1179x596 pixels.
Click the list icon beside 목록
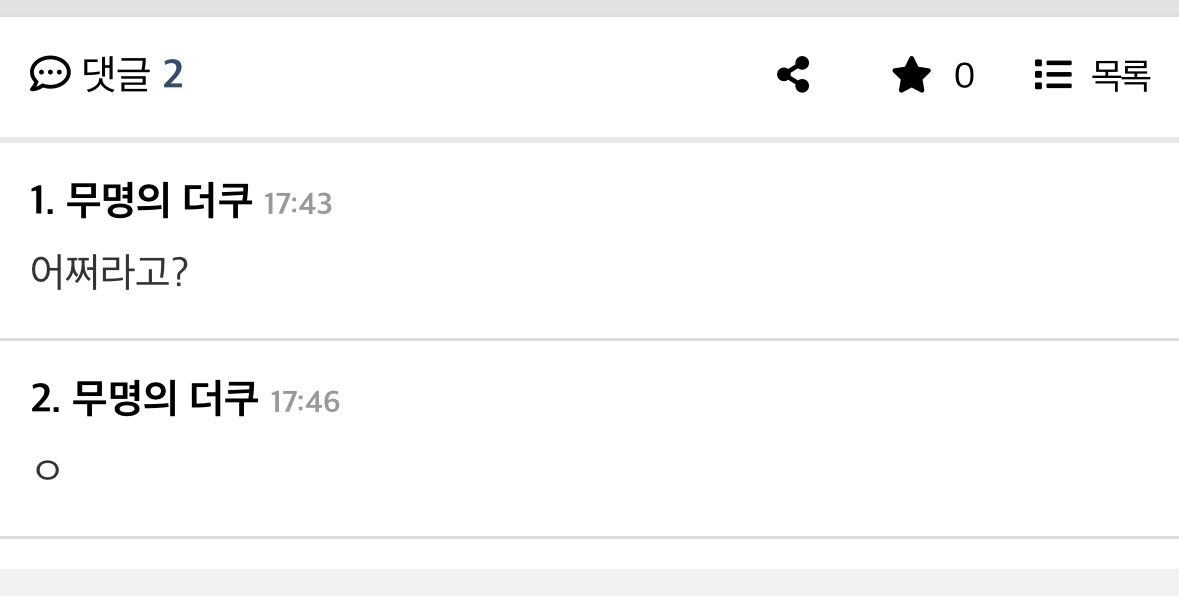(1053, 75)
